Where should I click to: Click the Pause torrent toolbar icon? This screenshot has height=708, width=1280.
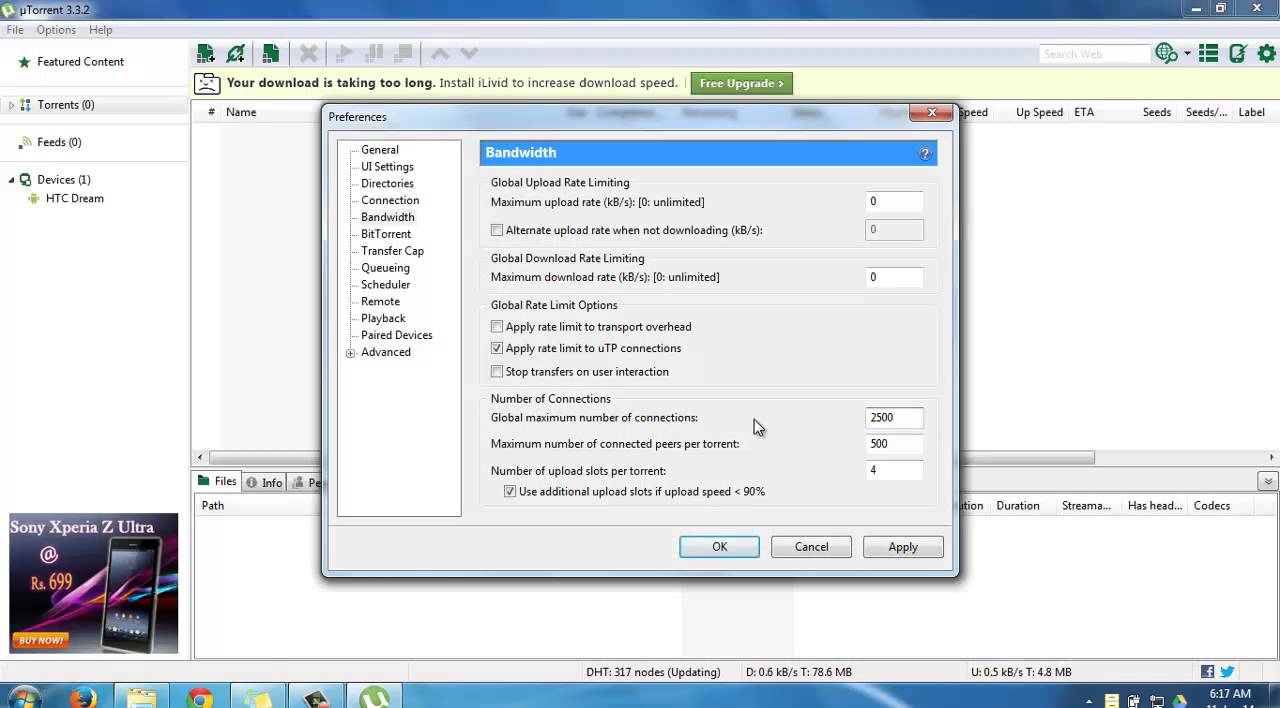click(x=375, y=54)
